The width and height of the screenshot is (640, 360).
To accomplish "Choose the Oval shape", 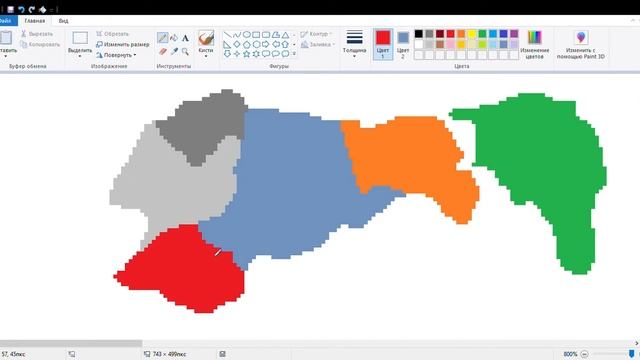I will coord(247,35).
